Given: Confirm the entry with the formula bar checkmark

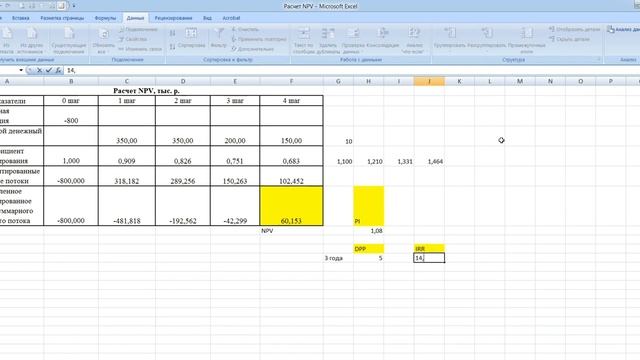Looking at the screenshot, I should (x=49, y=70).
